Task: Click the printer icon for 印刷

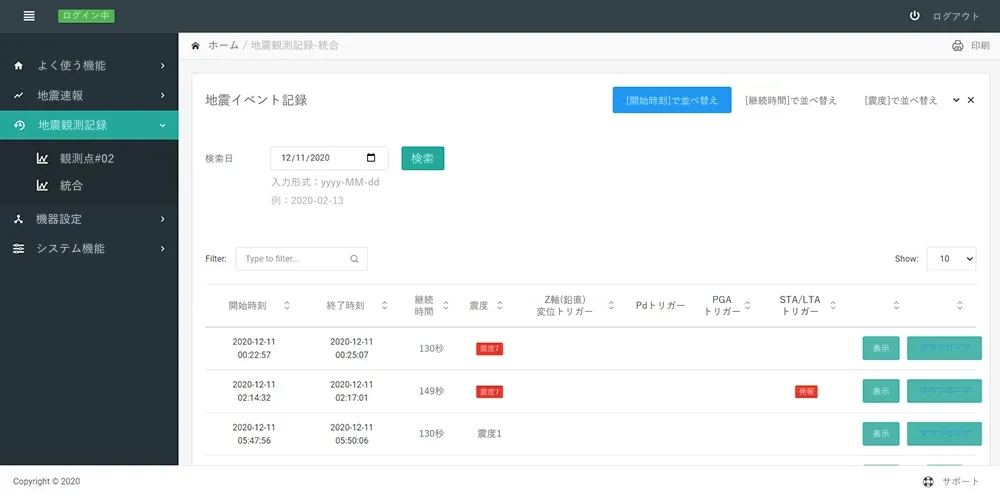Action: [x=957, y=46]
